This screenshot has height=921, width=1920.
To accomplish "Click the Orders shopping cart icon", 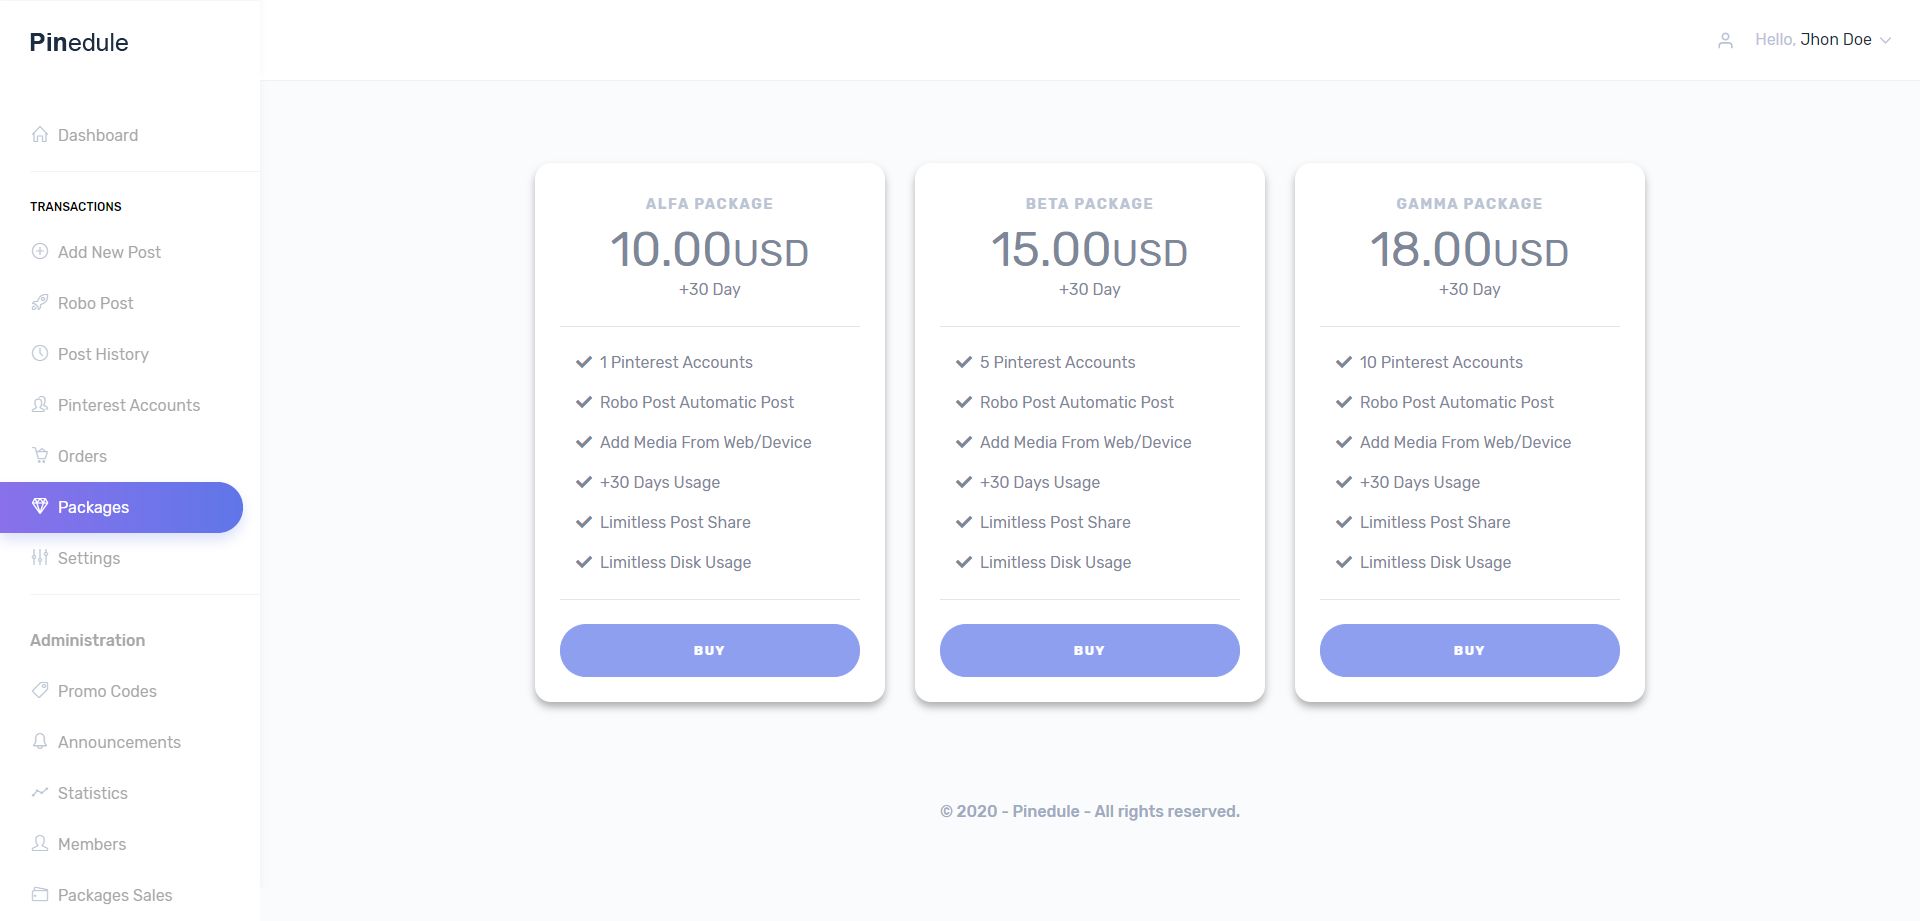I will click(x=40, y=456).
